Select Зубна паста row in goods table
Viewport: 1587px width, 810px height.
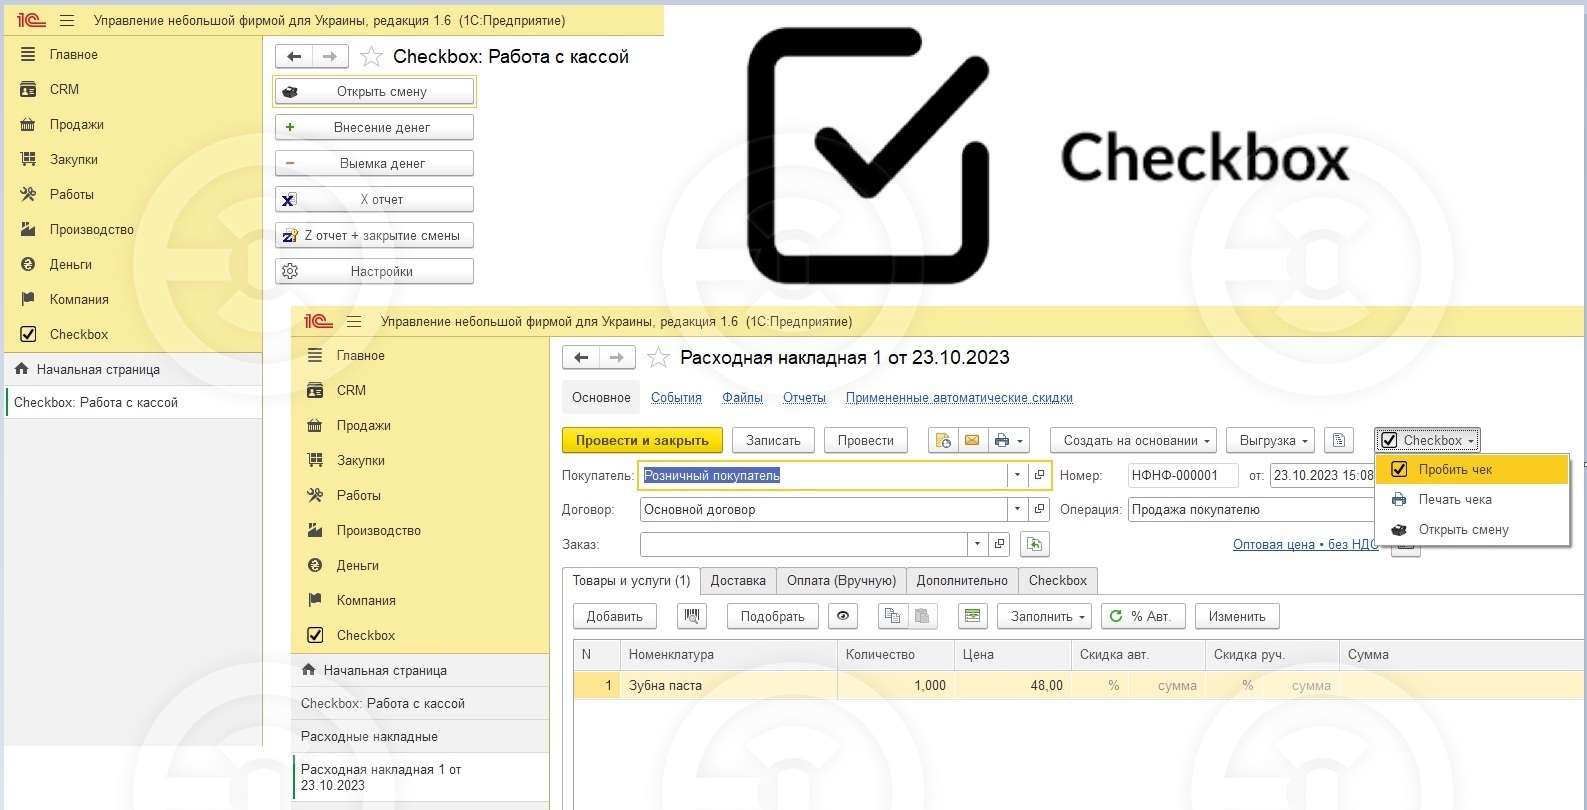(1079, 685)
